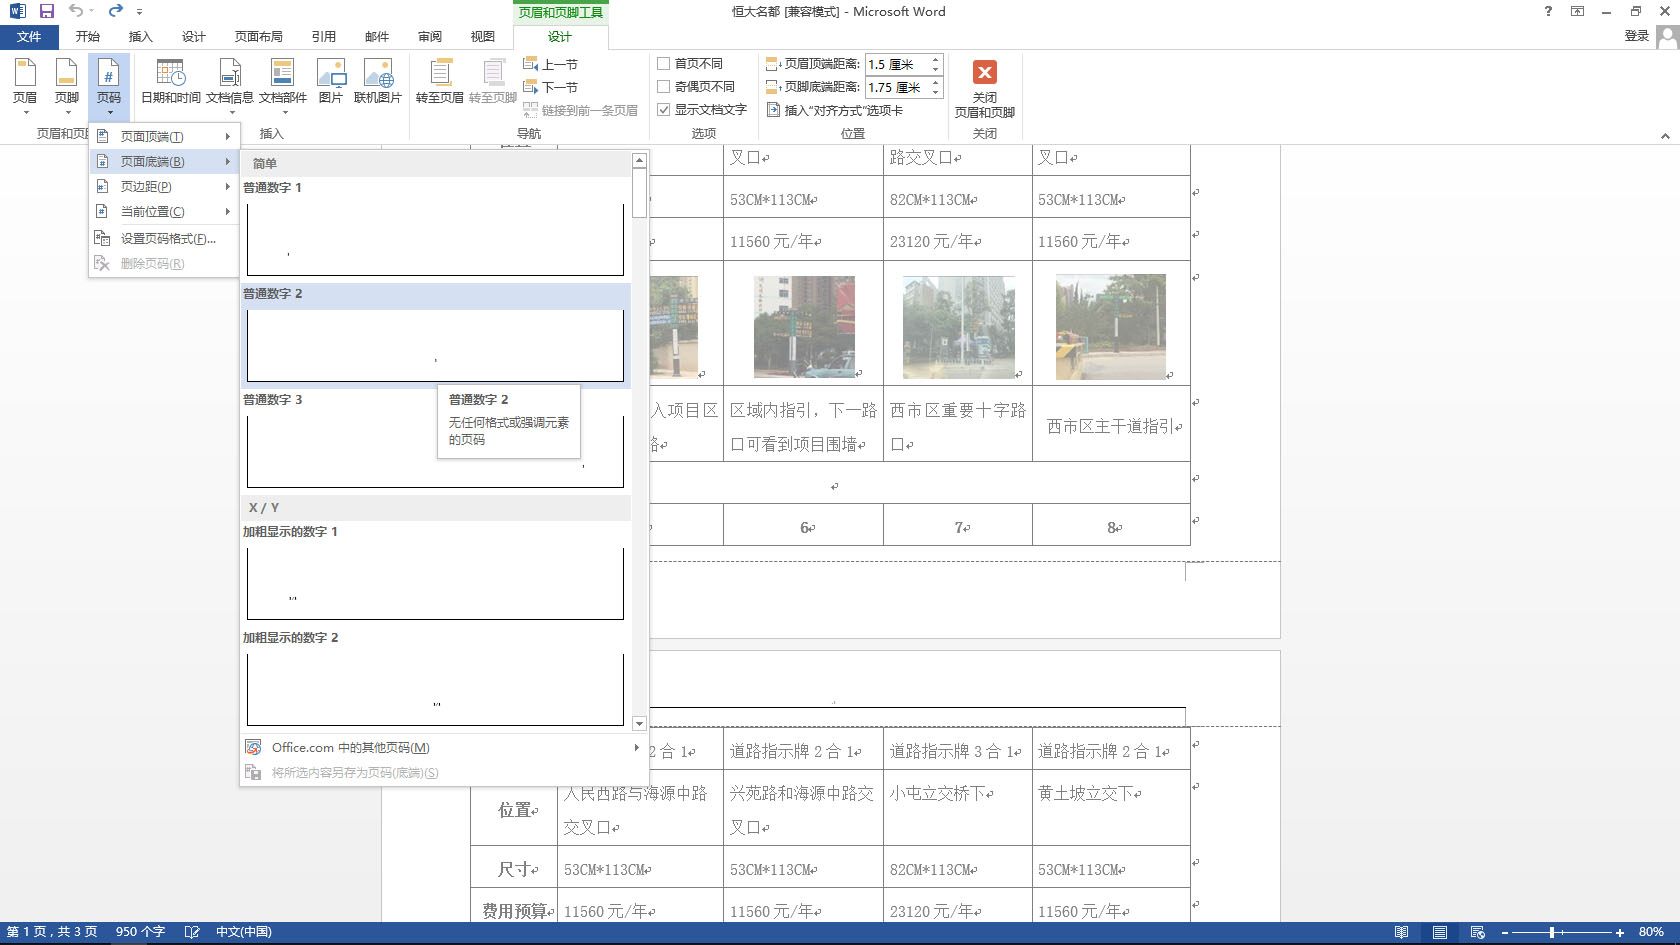This screenshot has height=945, width=1680.
Task: Click the Save icon in title bar
Action: pos(47,11)
